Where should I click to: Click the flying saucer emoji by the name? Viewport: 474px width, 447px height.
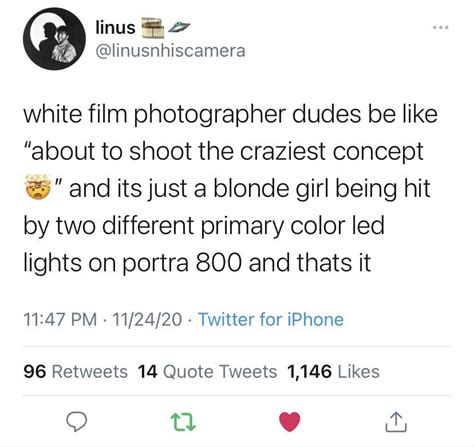[179, 27]
